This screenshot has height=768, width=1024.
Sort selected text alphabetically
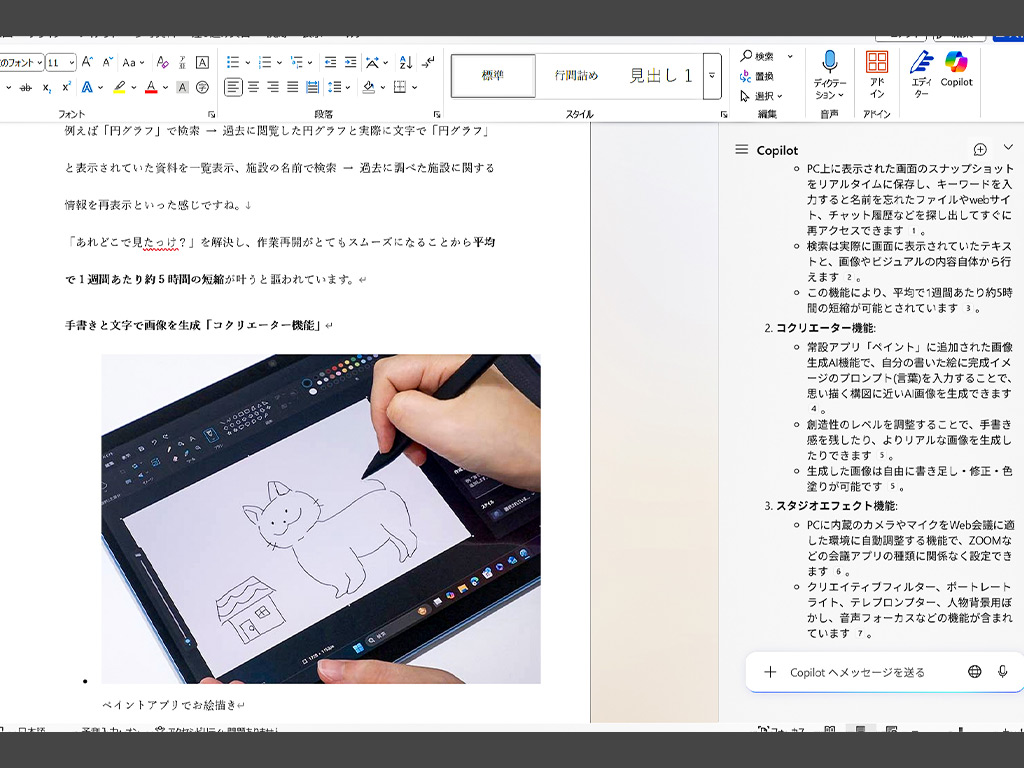406,62
